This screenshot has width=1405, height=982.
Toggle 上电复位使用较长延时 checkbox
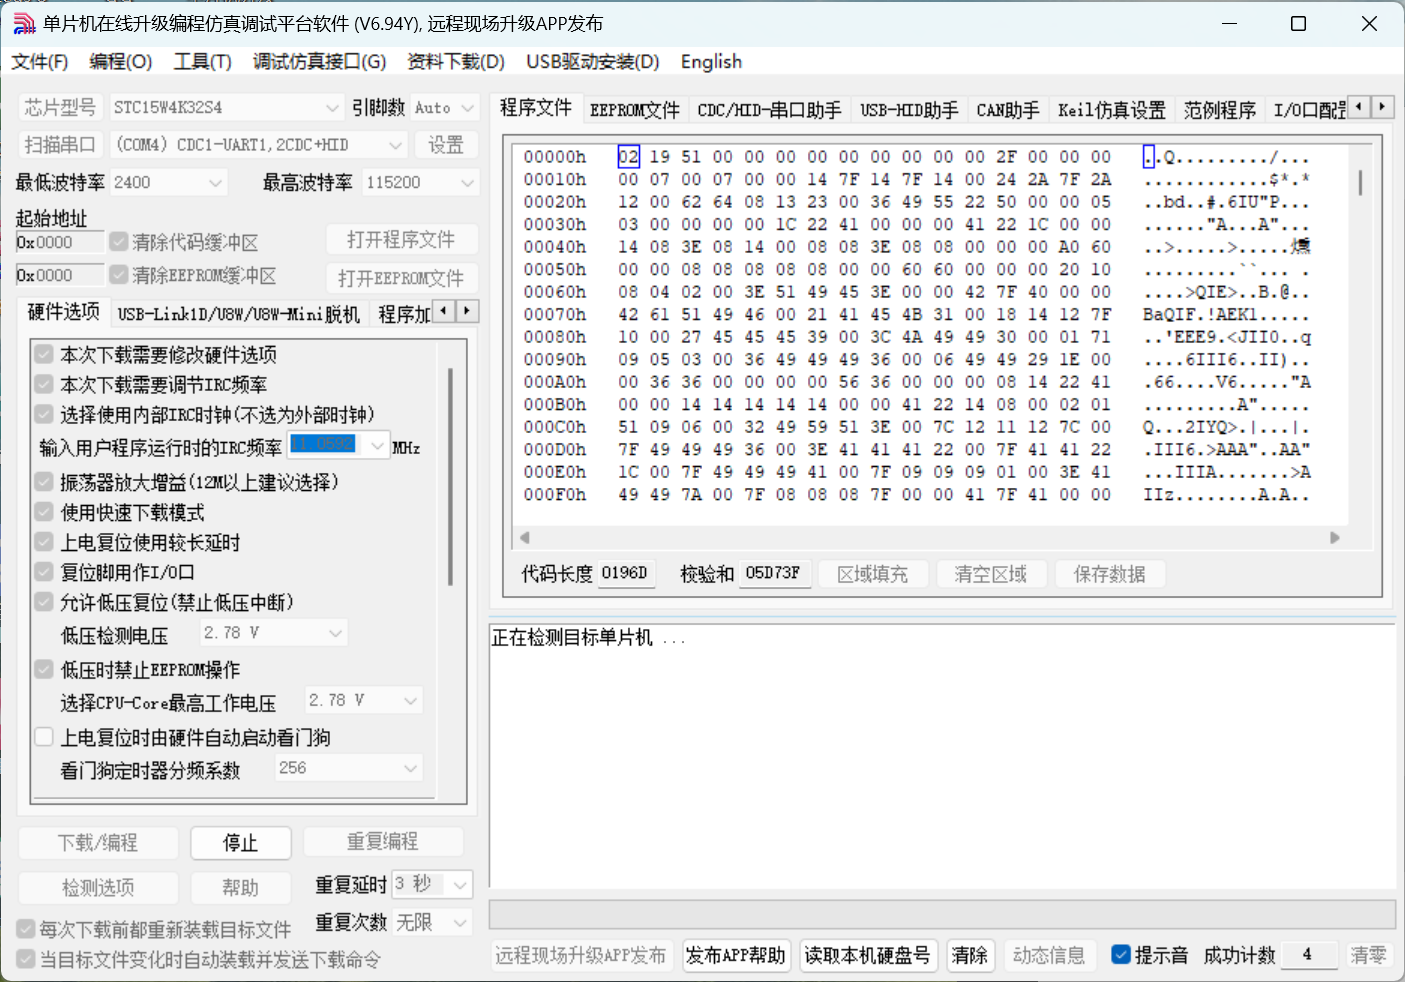pos(44,542)
